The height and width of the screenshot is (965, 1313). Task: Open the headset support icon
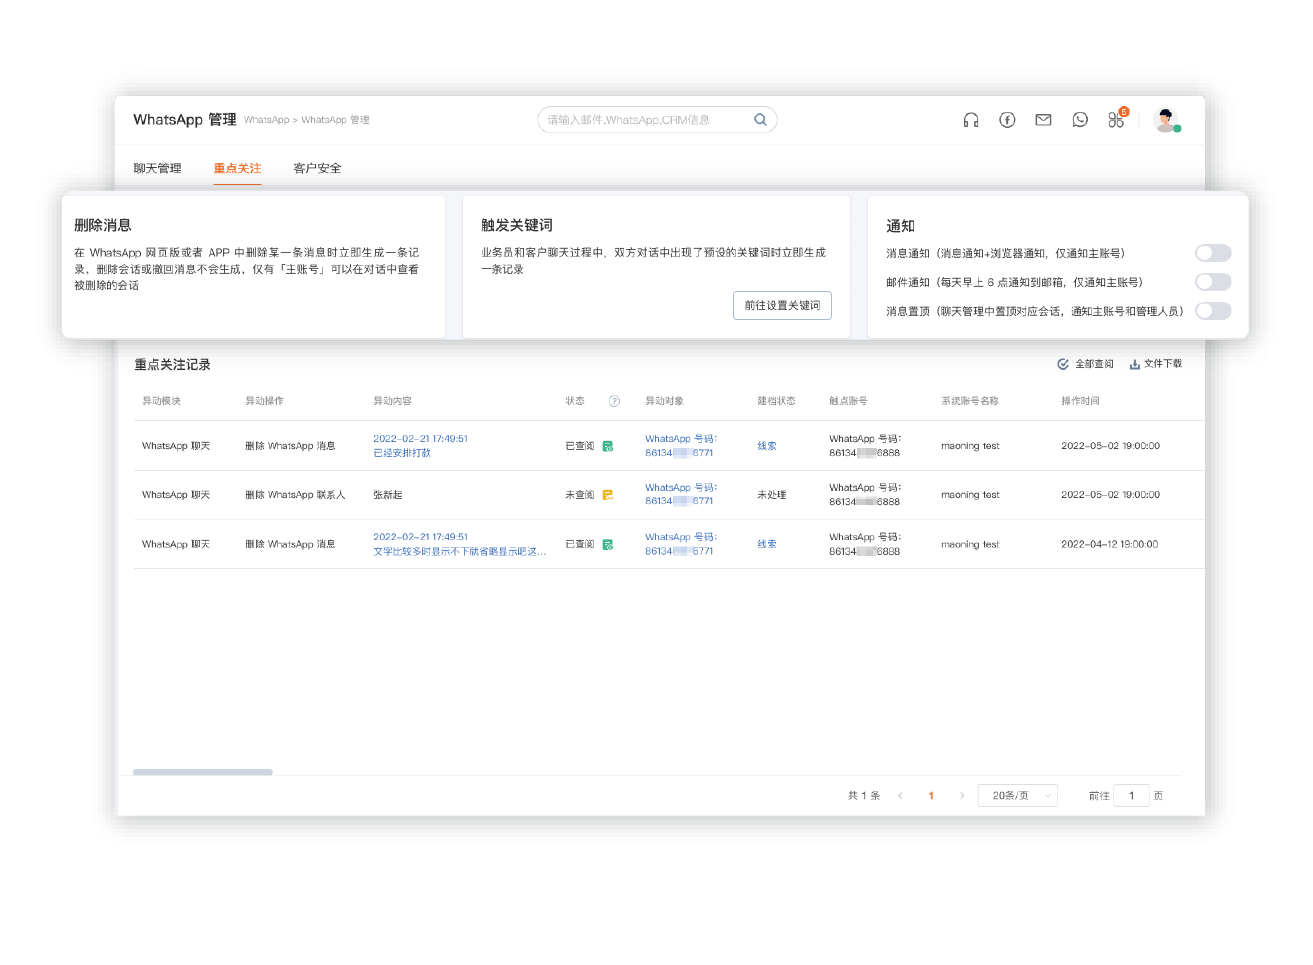tap(970, 120)
